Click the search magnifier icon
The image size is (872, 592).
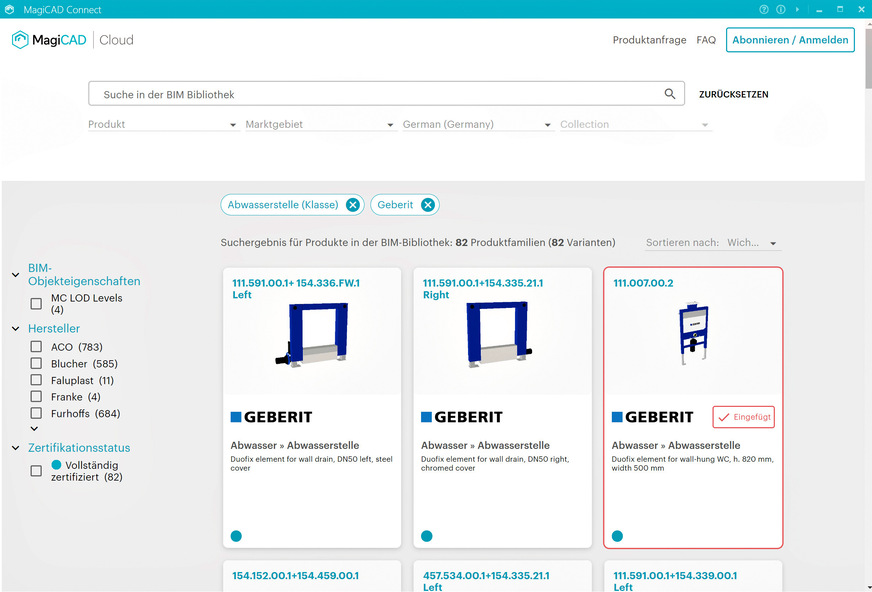[x=670, y=93]
